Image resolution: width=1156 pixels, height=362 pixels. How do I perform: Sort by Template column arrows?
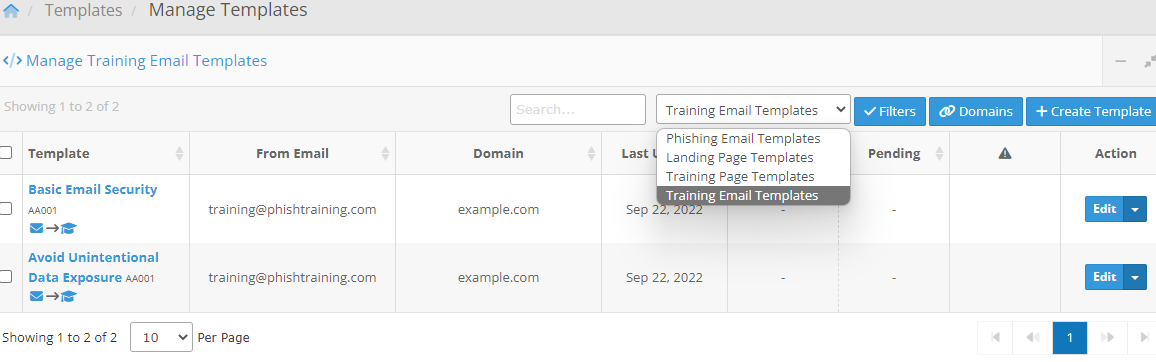(x=179, y=153)
